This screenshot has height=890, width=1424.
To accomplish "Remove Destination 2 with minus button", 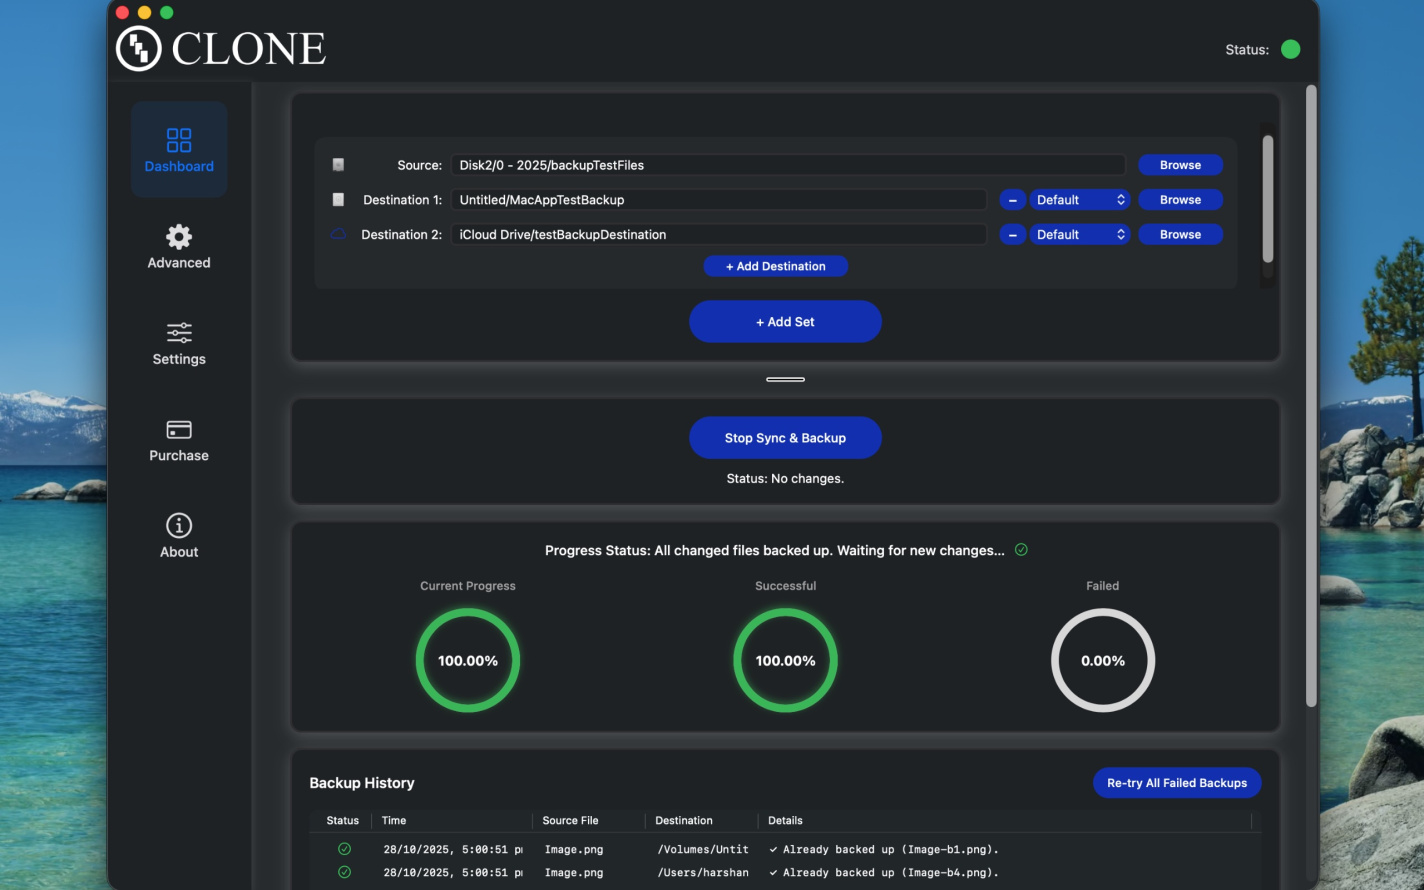I will 1012,235.
